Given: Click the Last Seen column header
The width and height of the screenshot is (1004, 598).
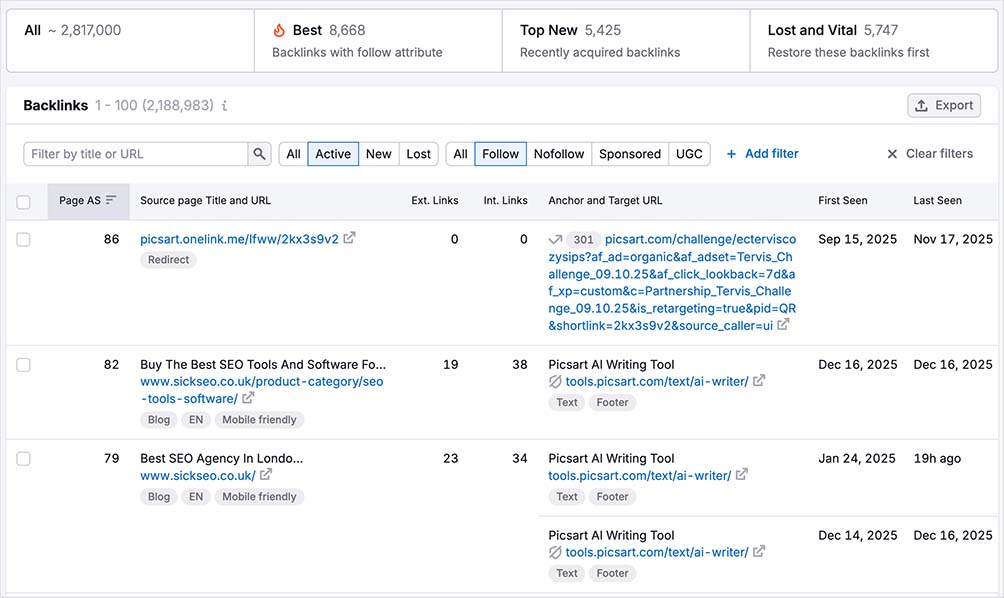Looking at the screenshot, I should pos(937,200).
